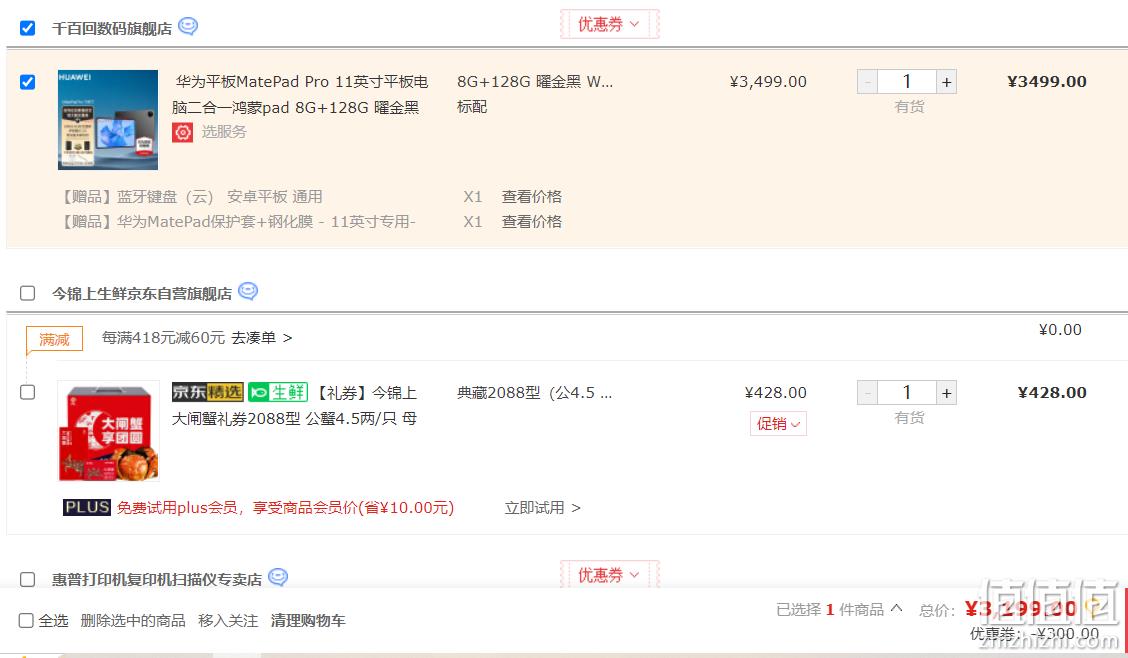Click the 满减 promotion tag
Image resolution: width=1128 pixels, height=658 pixels.
coord(55,339)
